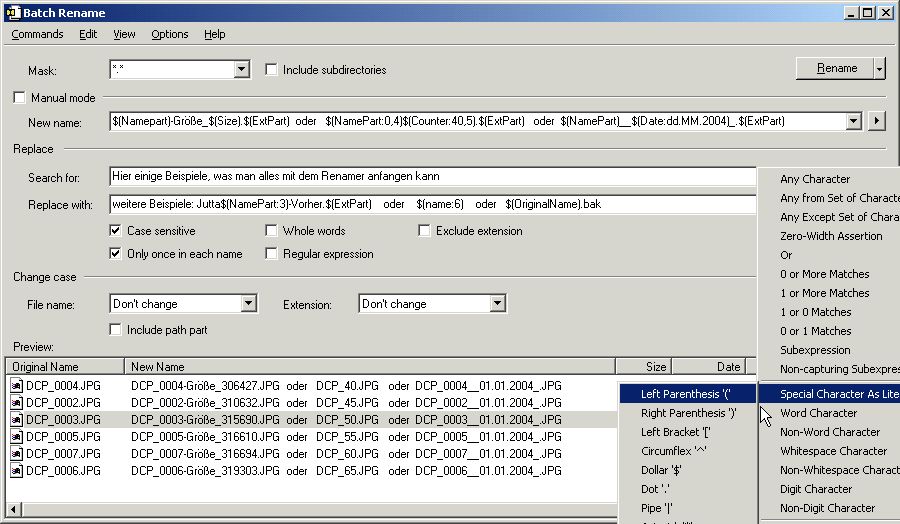The width and height of the screenshot is (900, 524).
Task: Select Left Bracket '[' menu item
Action: pos(688,432)
